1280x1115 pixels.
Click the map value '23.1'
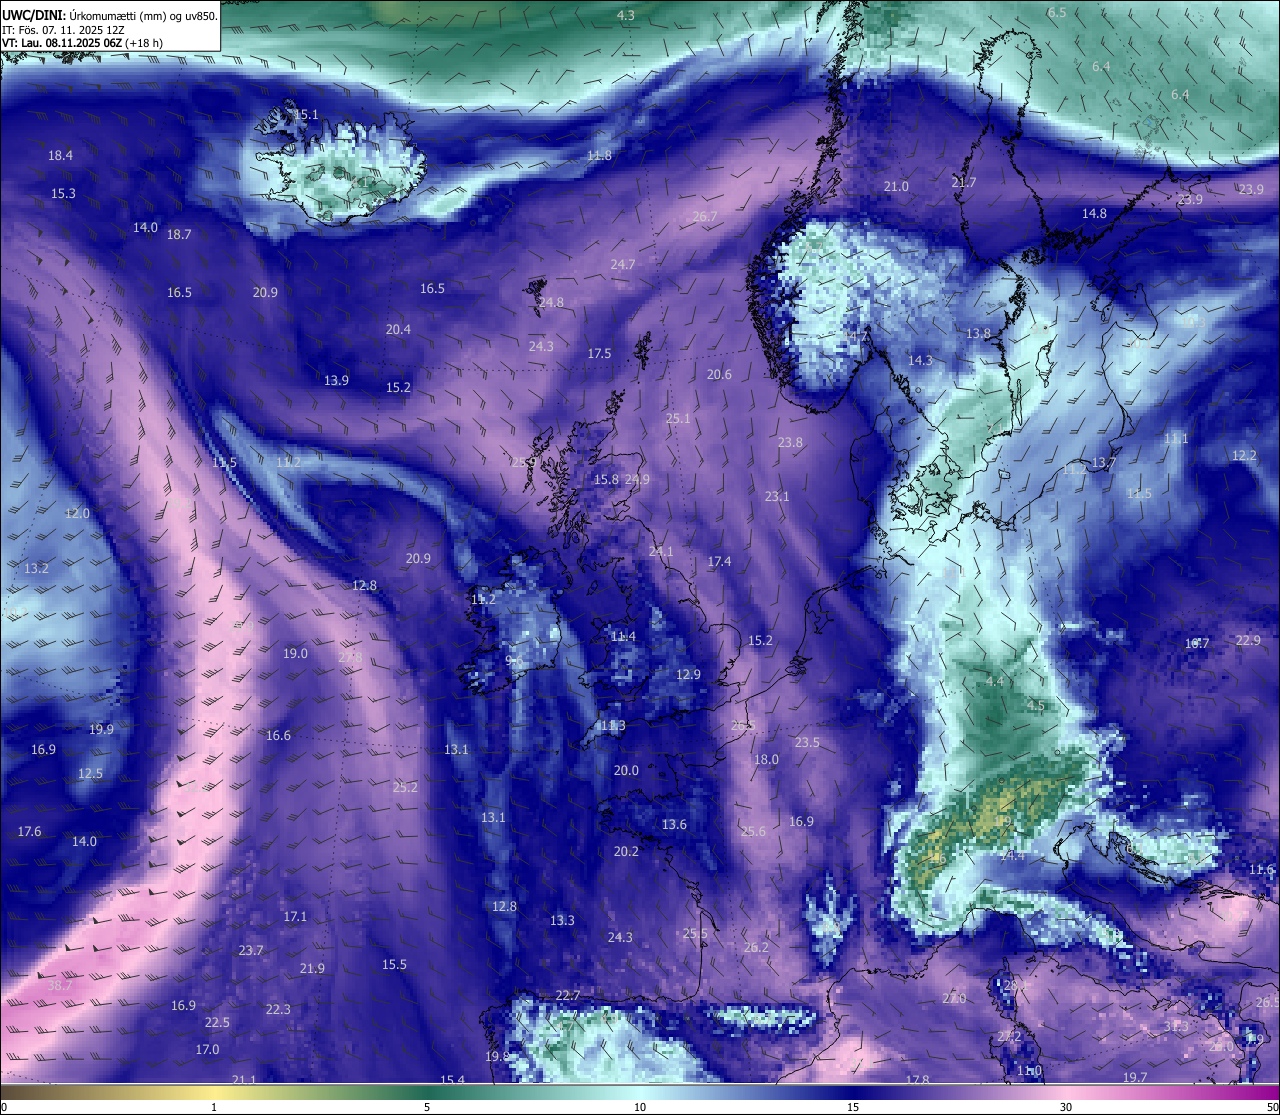[777, 496]
